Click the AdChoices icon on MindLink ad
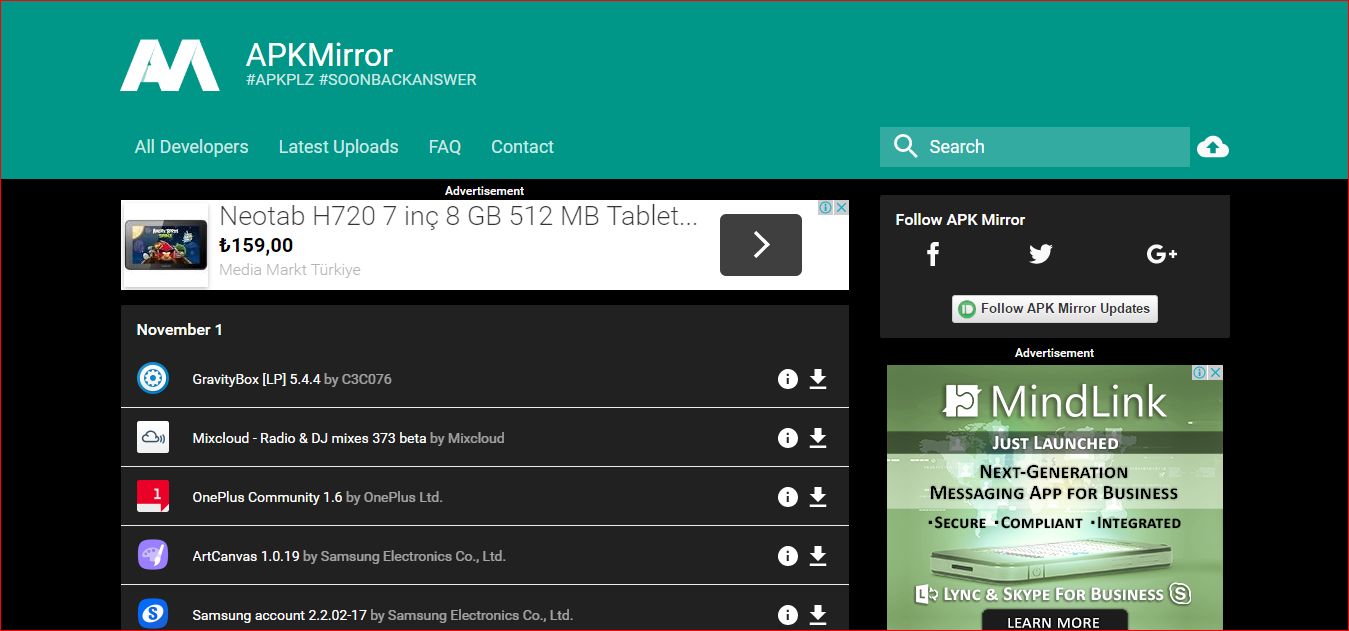The width and height of the screenshot is (1349, 631). pyautogui.click(x=1200, y=373)
